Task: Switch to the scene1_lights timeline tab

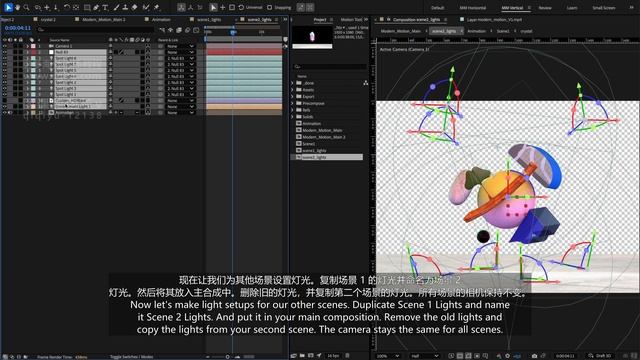Action: click(209, 19)
